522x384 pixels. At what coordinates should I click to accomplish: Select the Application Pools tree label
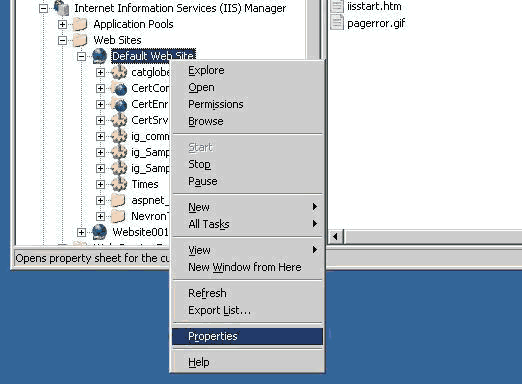click(x=133, y=24)
